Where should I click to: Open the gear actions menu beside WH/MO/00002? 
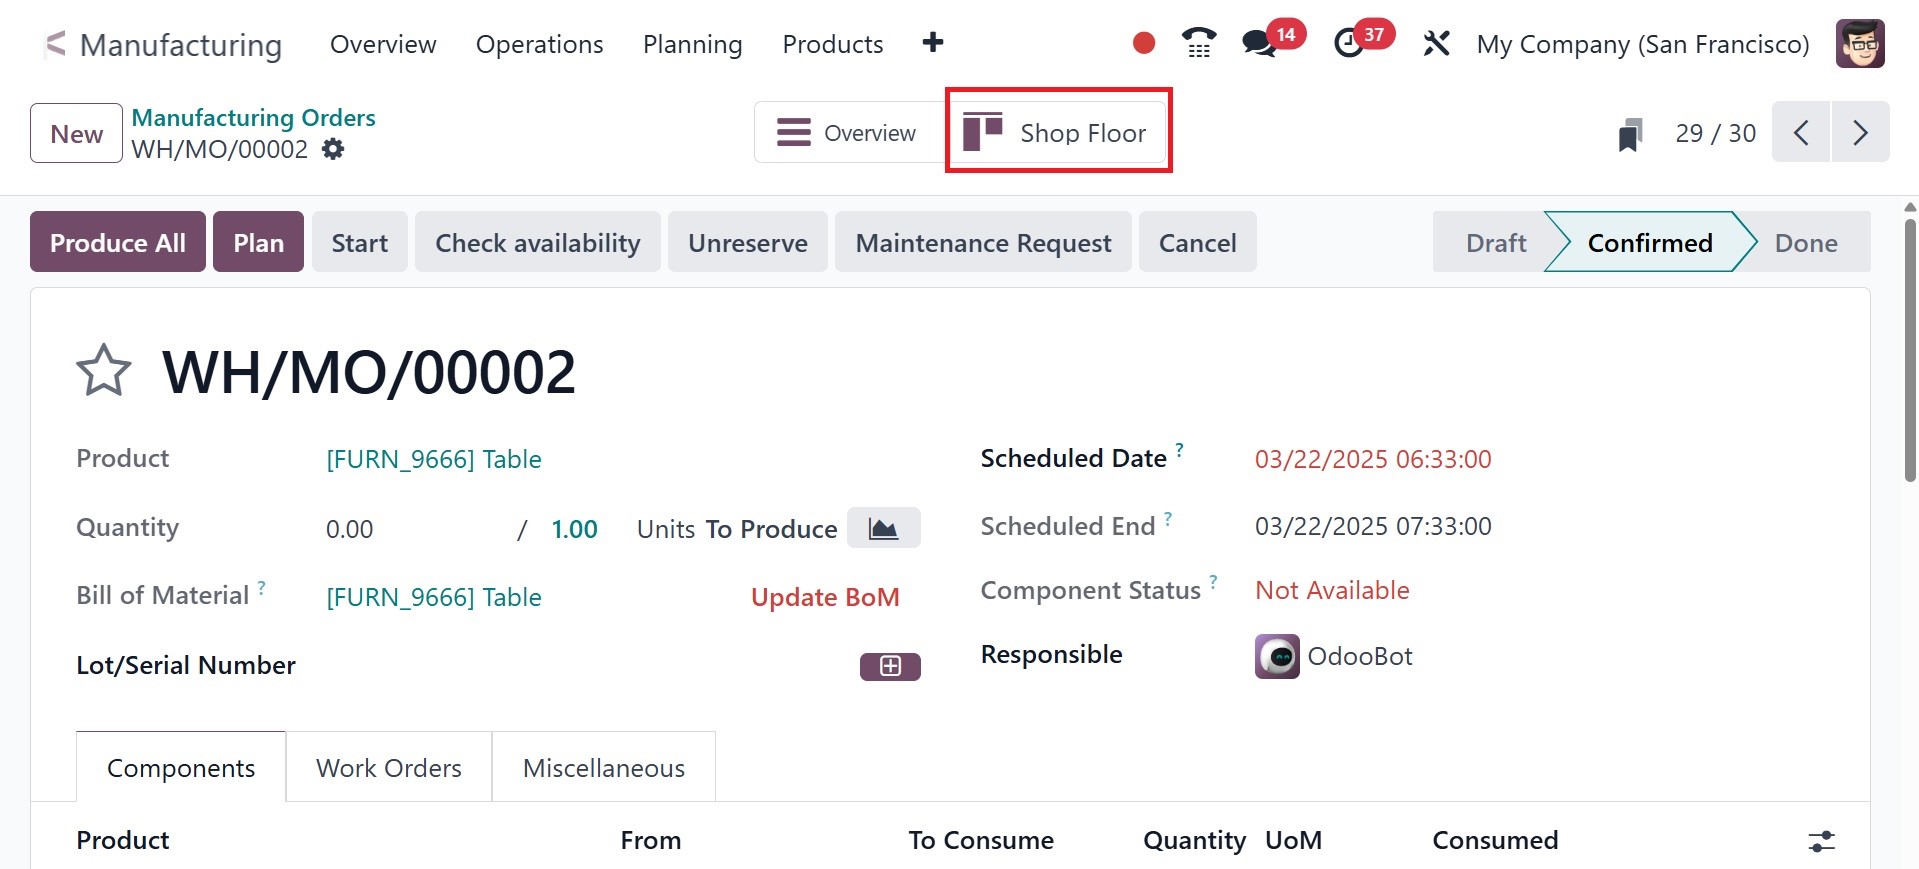click(333, 150)
